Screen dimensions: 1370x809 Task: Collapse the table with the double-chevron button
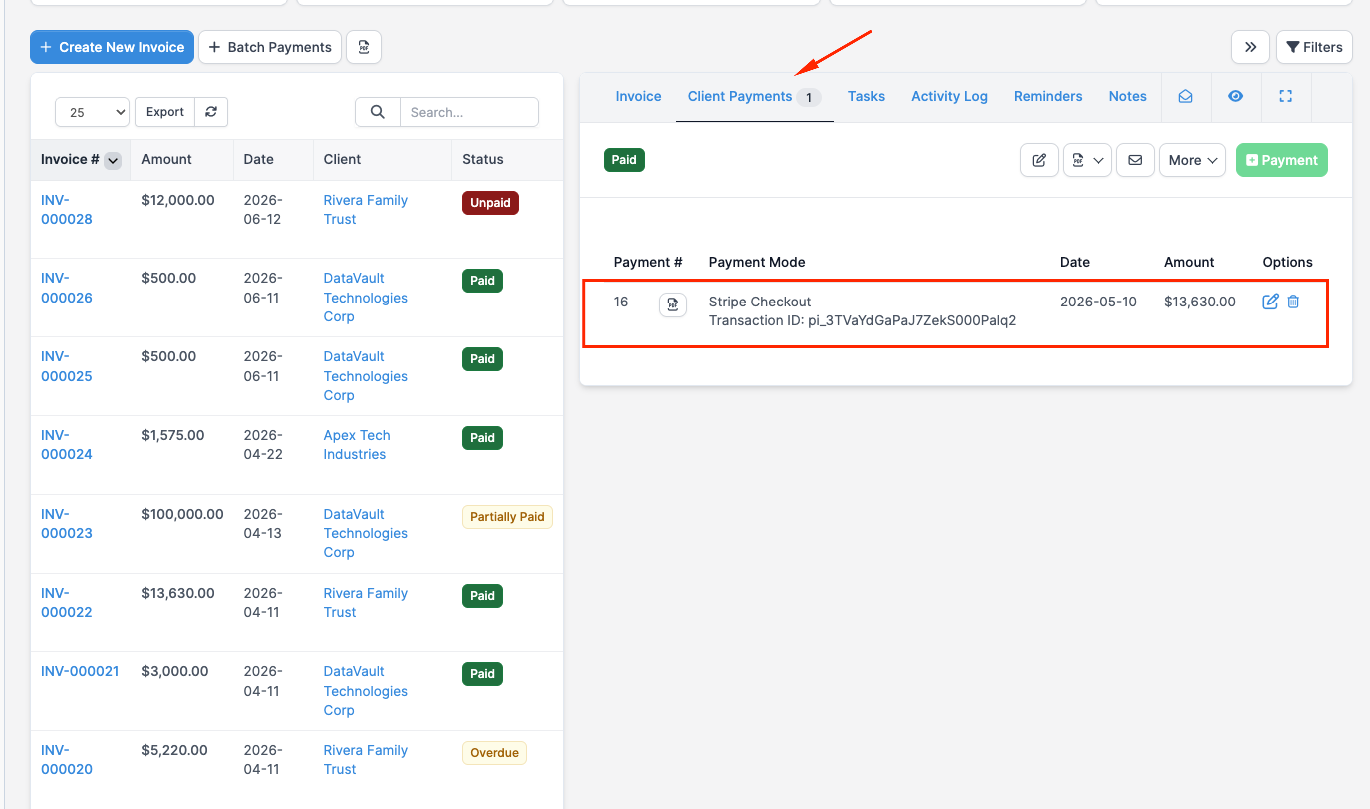click(x=1250, y=47)
